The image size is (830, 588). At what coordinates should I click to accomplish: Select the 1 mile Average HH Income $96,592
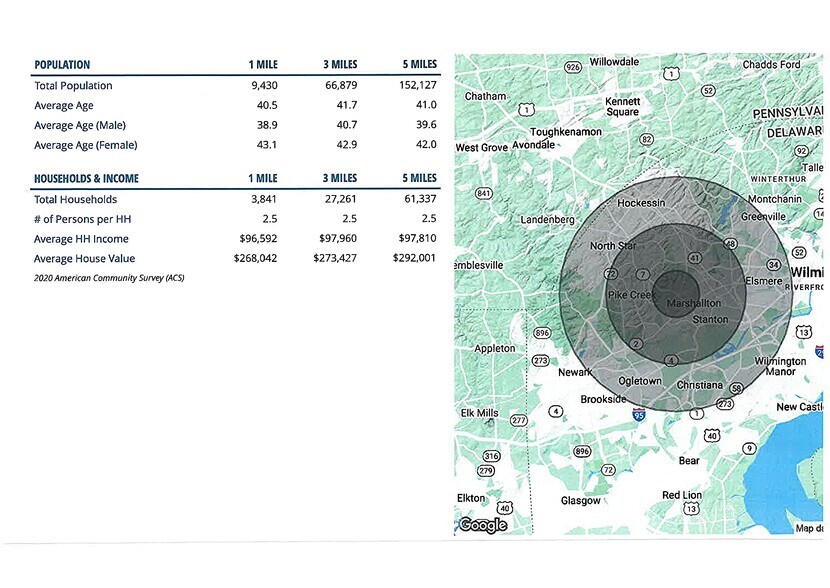tap(256, 239)
